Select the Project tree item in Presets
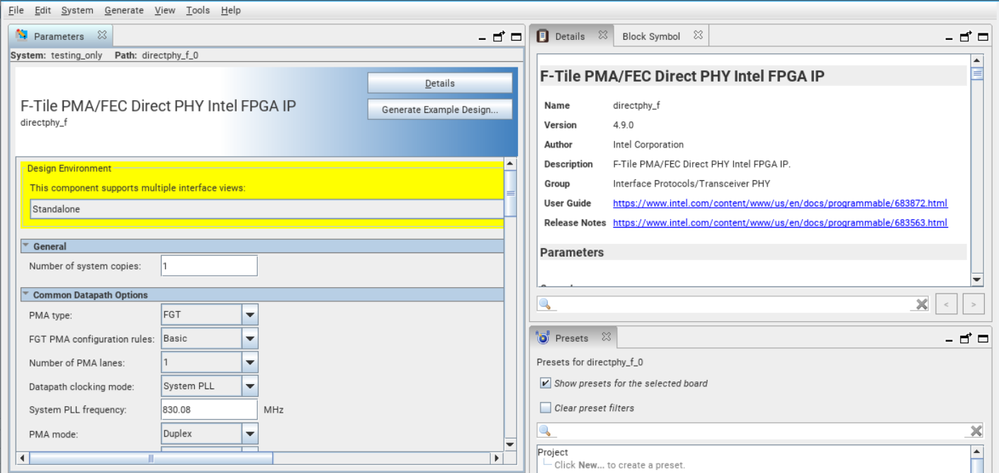Image resolution: width=999 pixels, height=473 pixels. click(x=552, y=452)
